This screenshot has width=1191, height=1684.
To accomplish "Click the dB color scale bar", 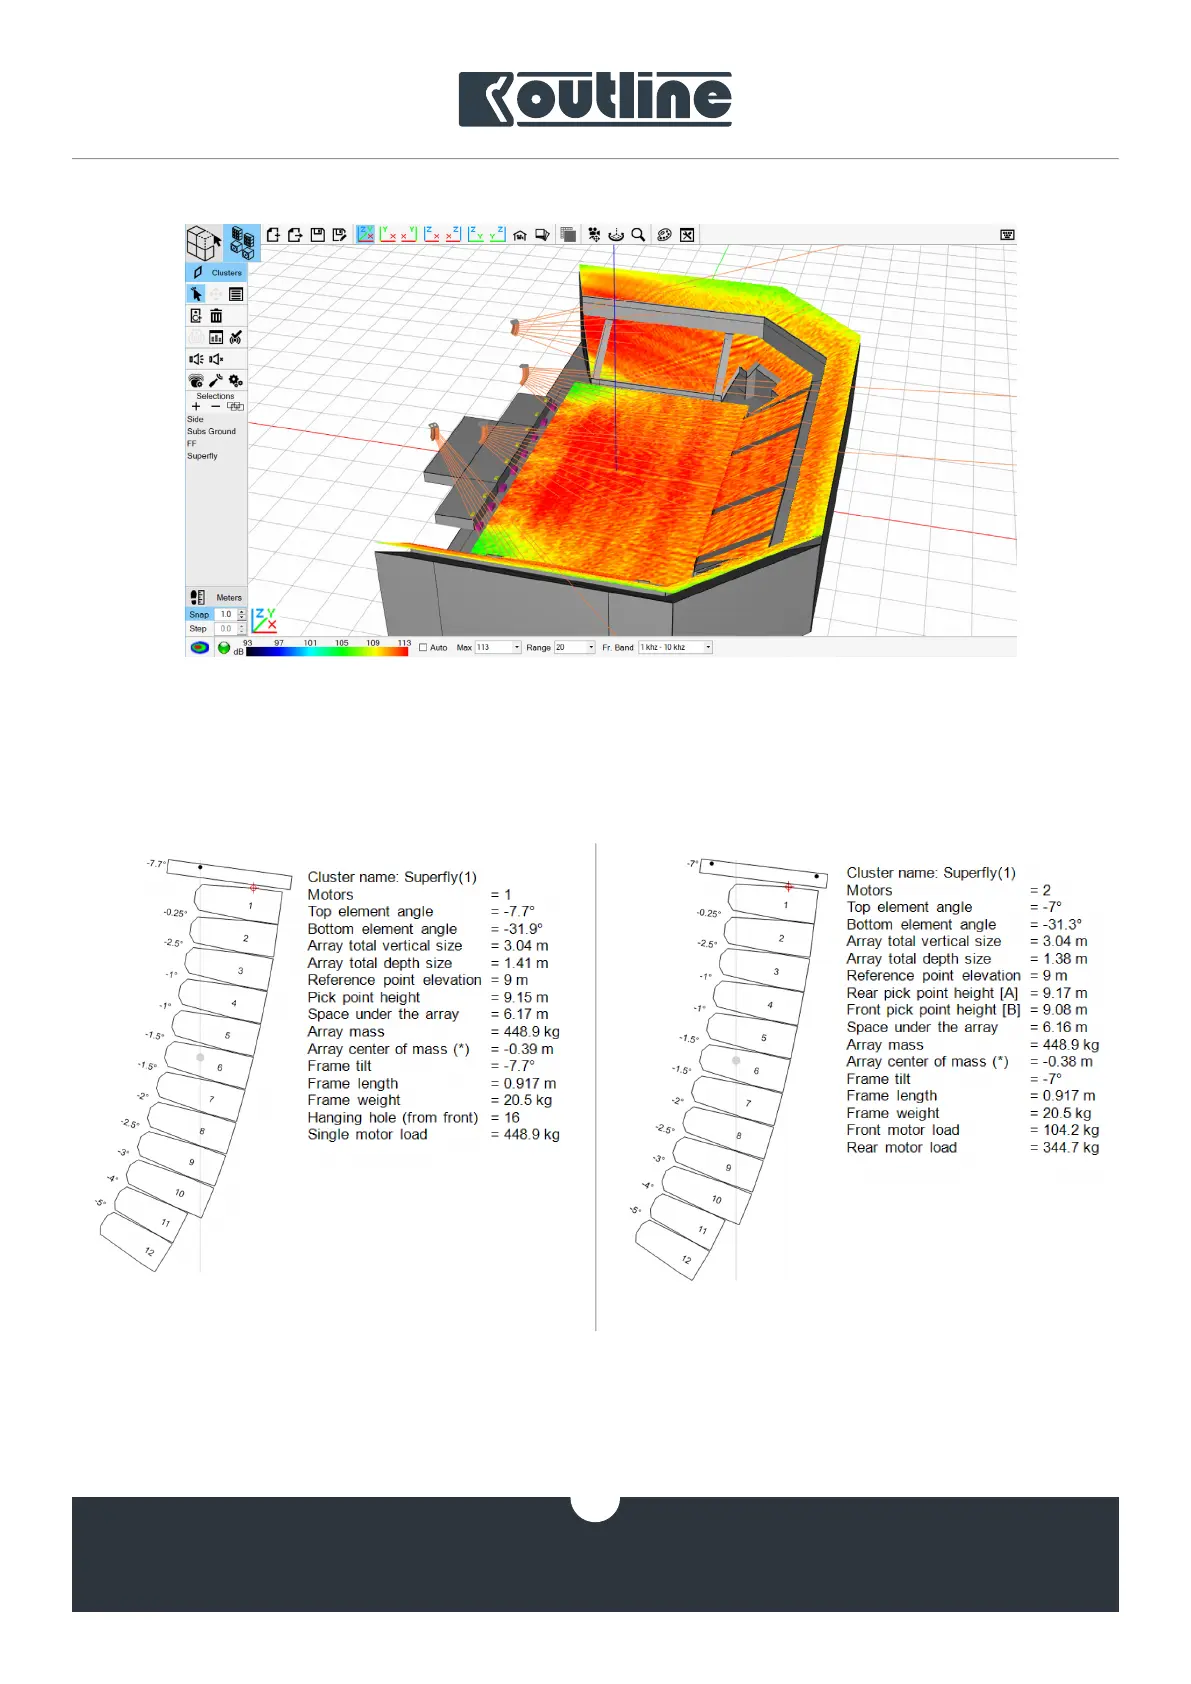I will point(327,651).
